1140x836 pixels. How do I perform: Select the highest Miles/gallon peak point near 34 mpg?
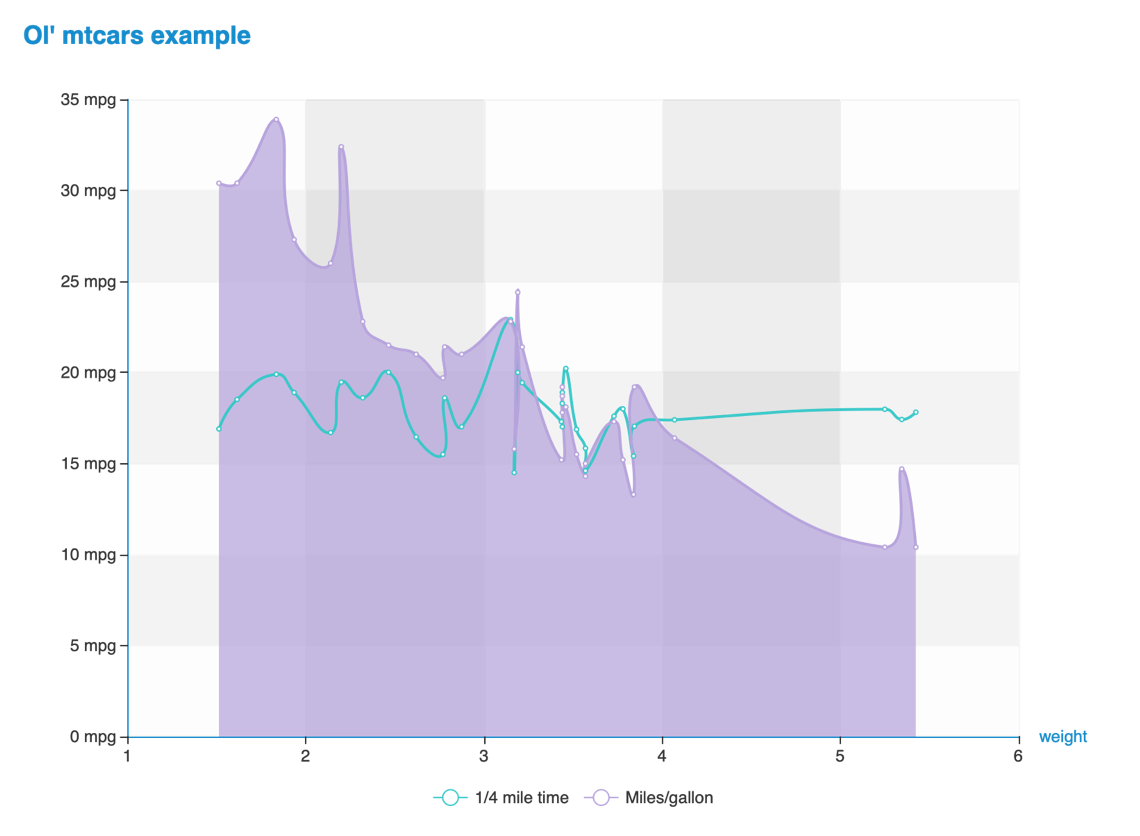tap(276, 120)
